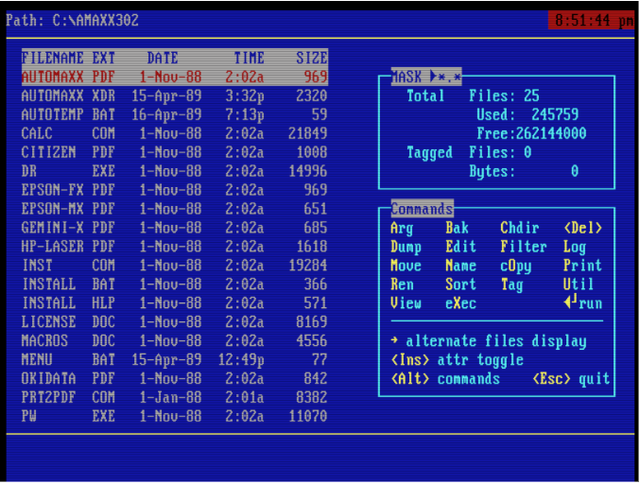The width and height of the screenshot is (640, 484).
Task: Click the Tag command
Action: [x=512, y=284]
